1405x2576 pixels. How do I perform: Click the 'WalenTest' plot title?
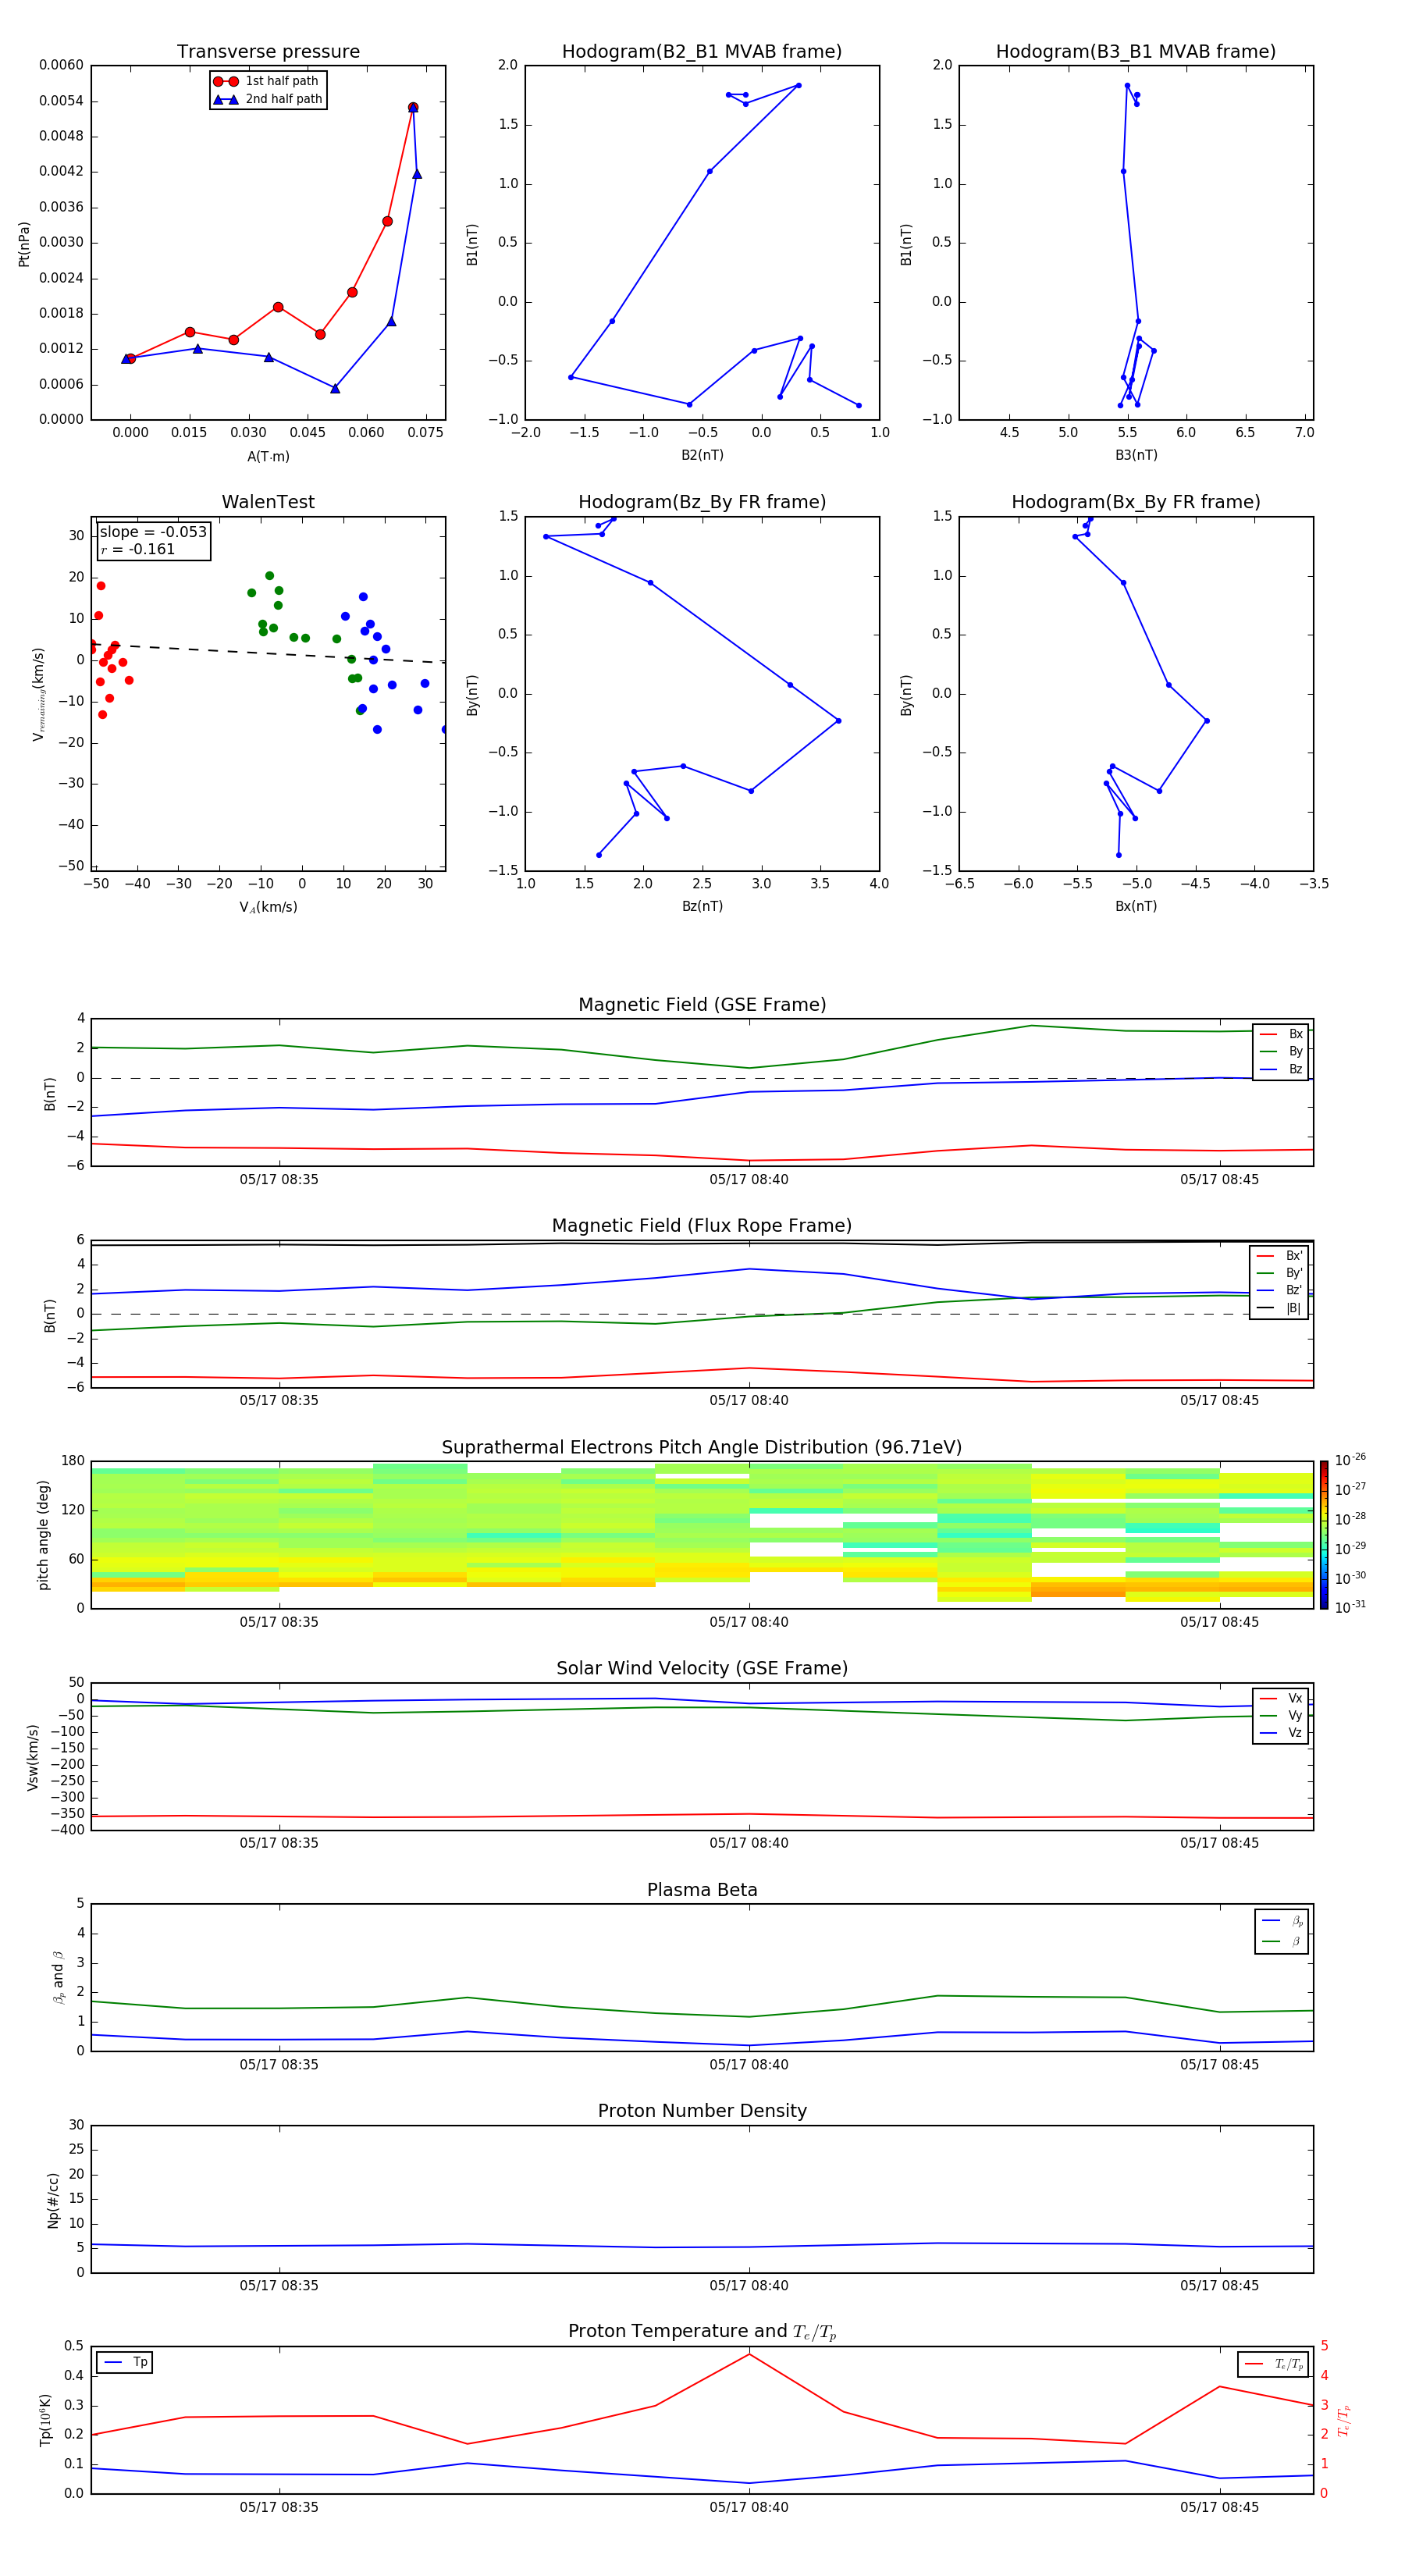[268, 502]
